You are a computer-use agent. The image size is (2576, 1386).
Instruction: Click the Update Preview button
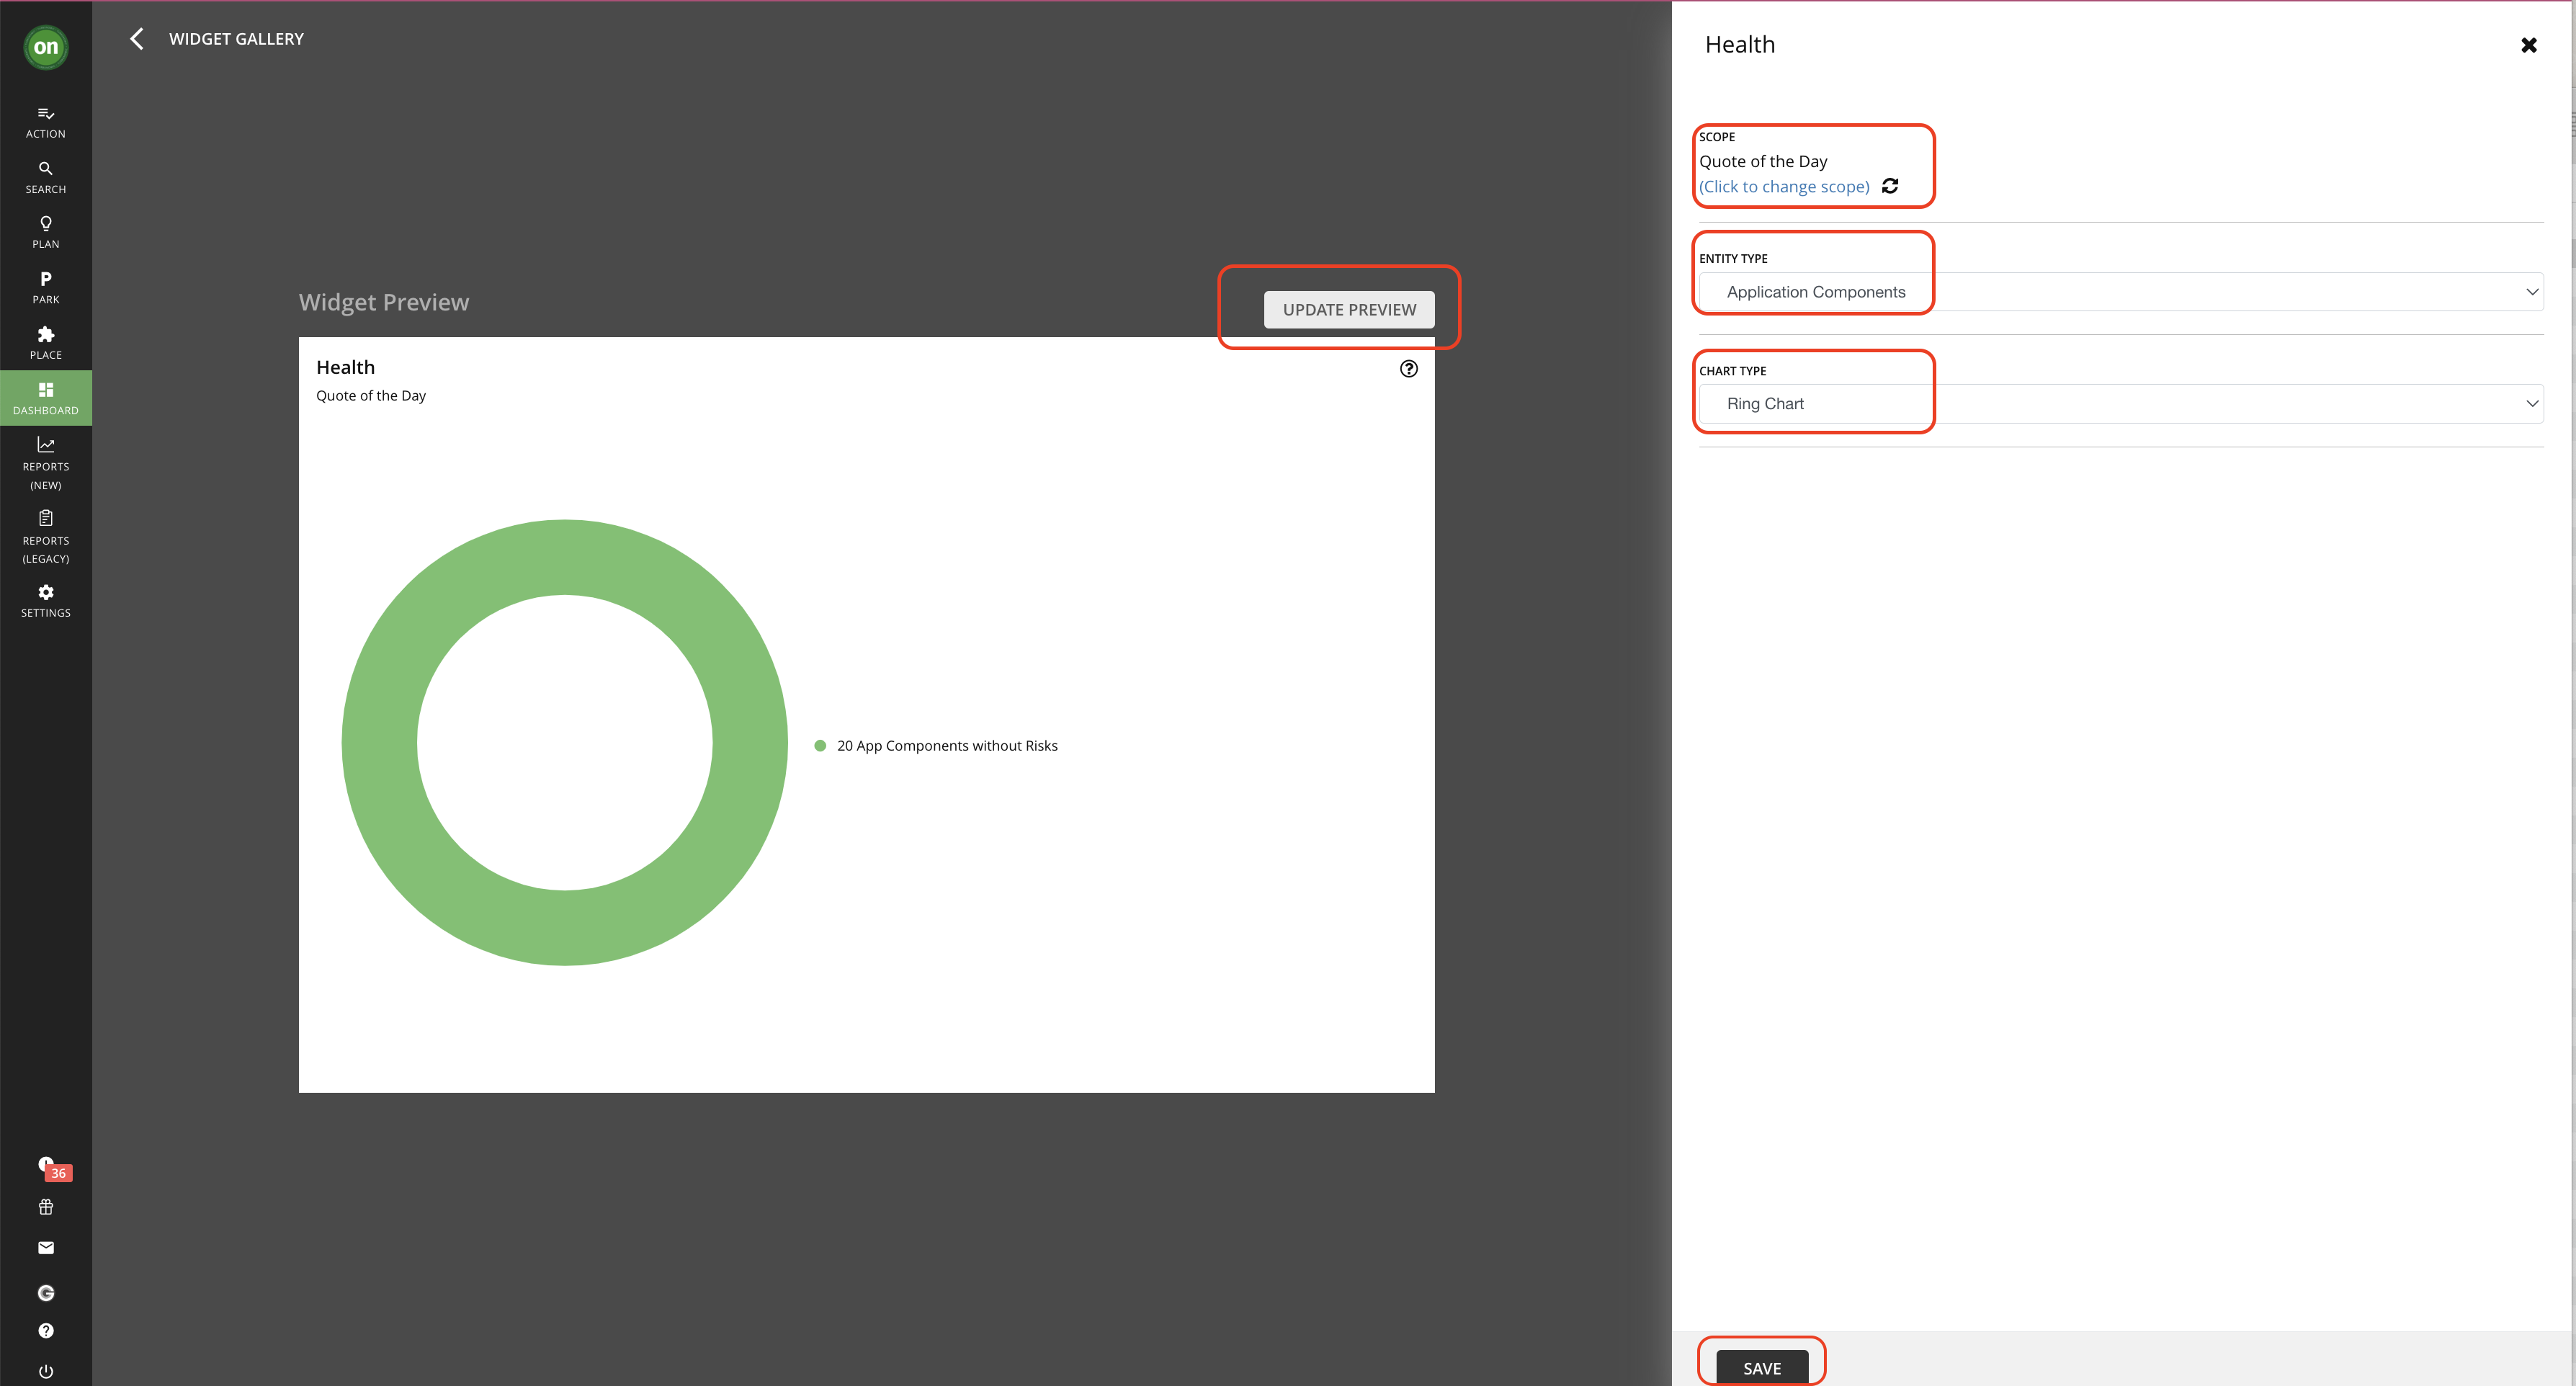click(1348, 310)
